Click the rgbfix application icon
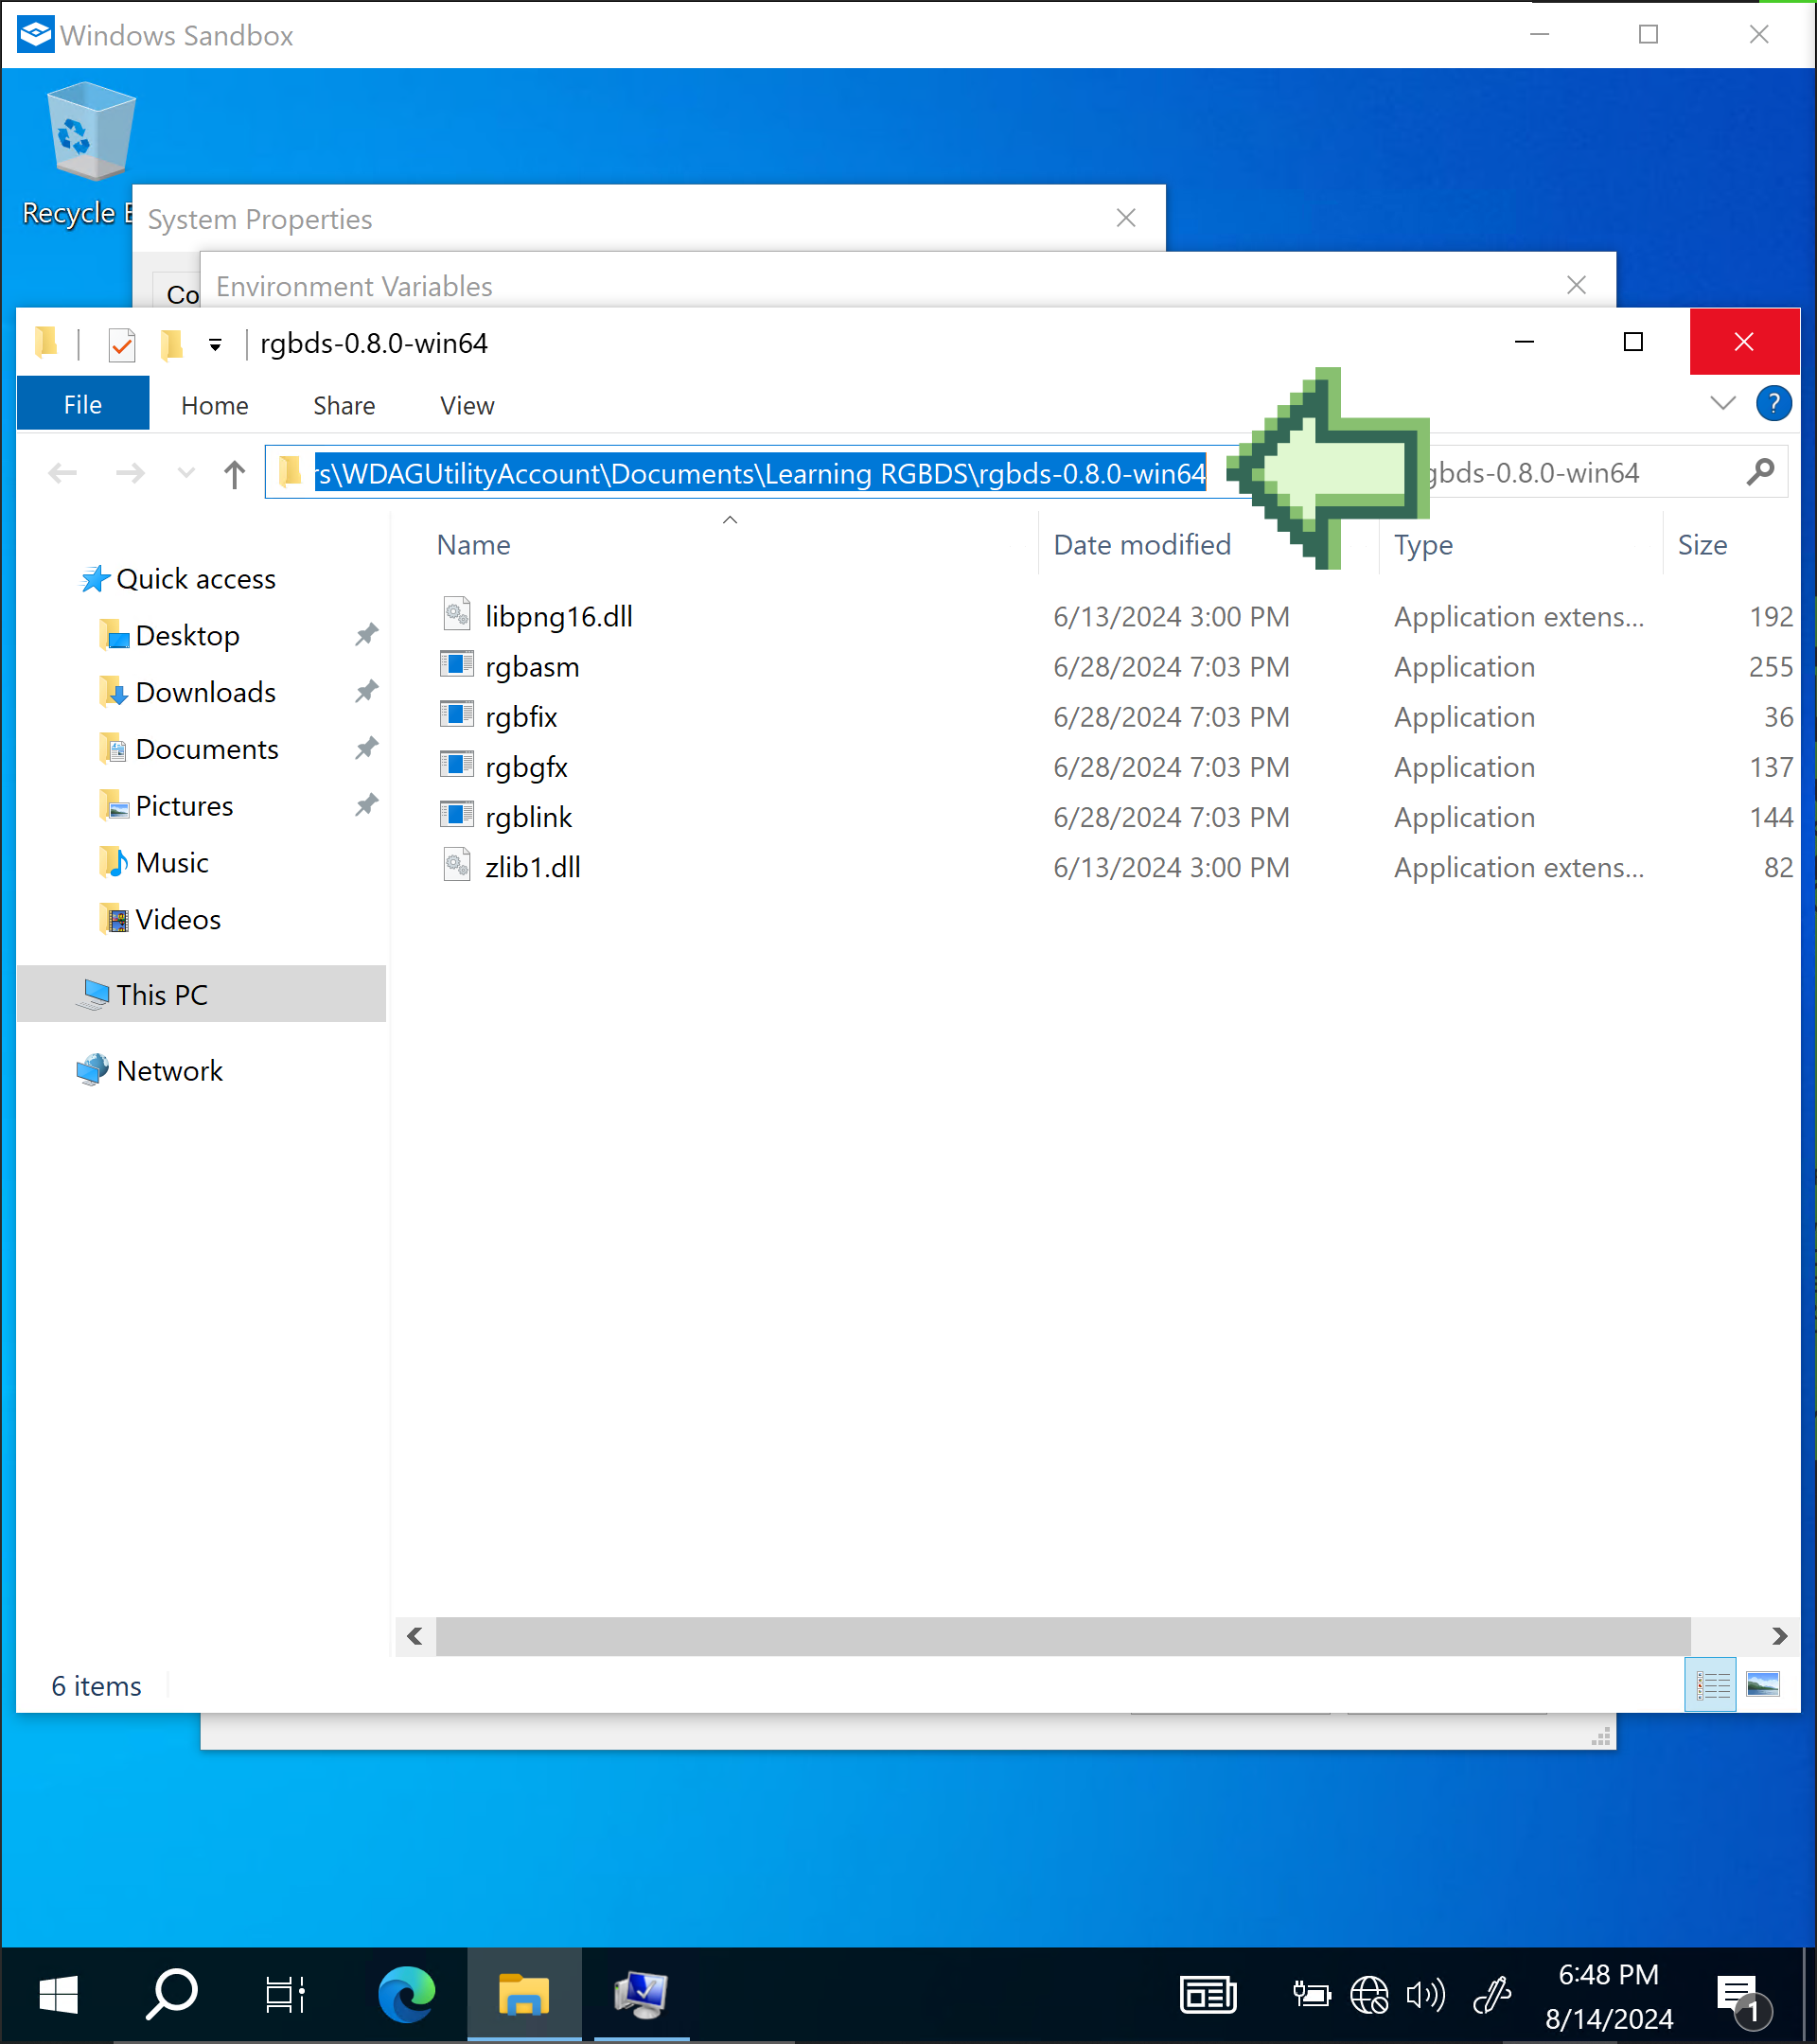The width and height of the screenshot is (1817, 2044). click(460, 715)
